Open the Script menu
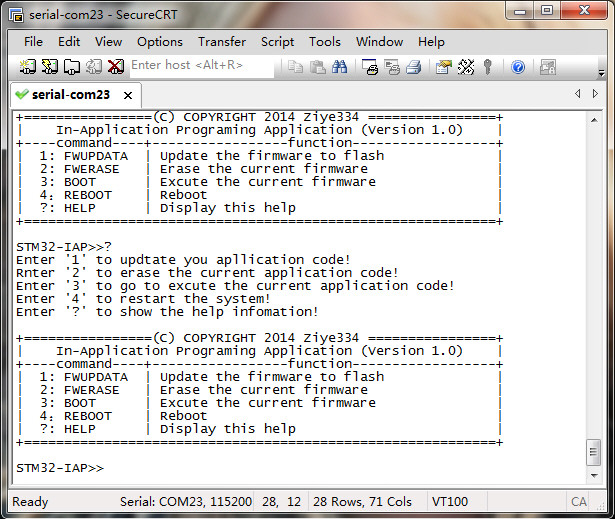Viewport: 615px width, 519px height. click(277, 42)
